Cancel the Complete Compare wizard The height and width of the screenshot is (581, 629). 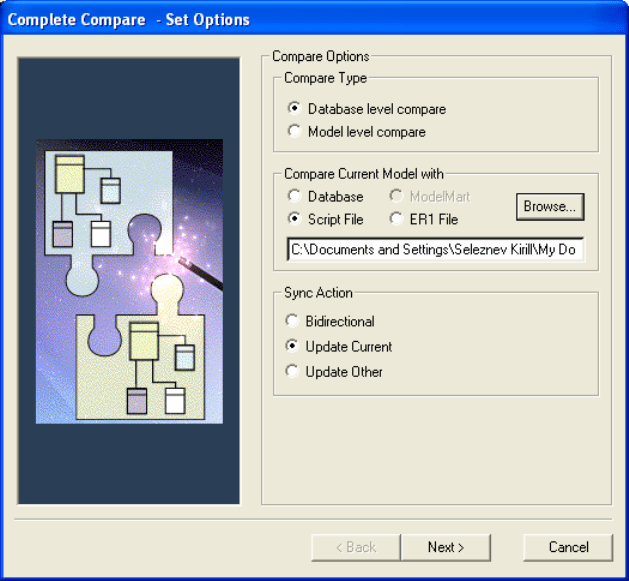pyautogui.click(x=568, y=547)
